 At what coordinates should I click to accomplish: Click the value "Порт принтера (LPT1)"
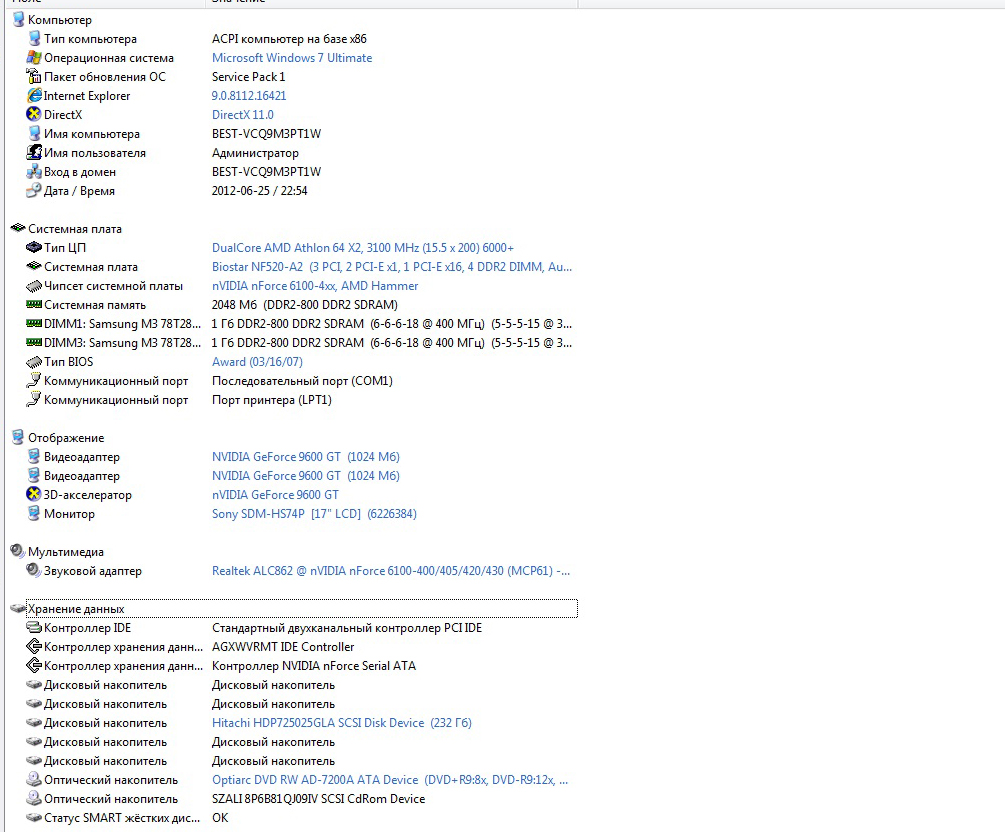pos(272,400)
